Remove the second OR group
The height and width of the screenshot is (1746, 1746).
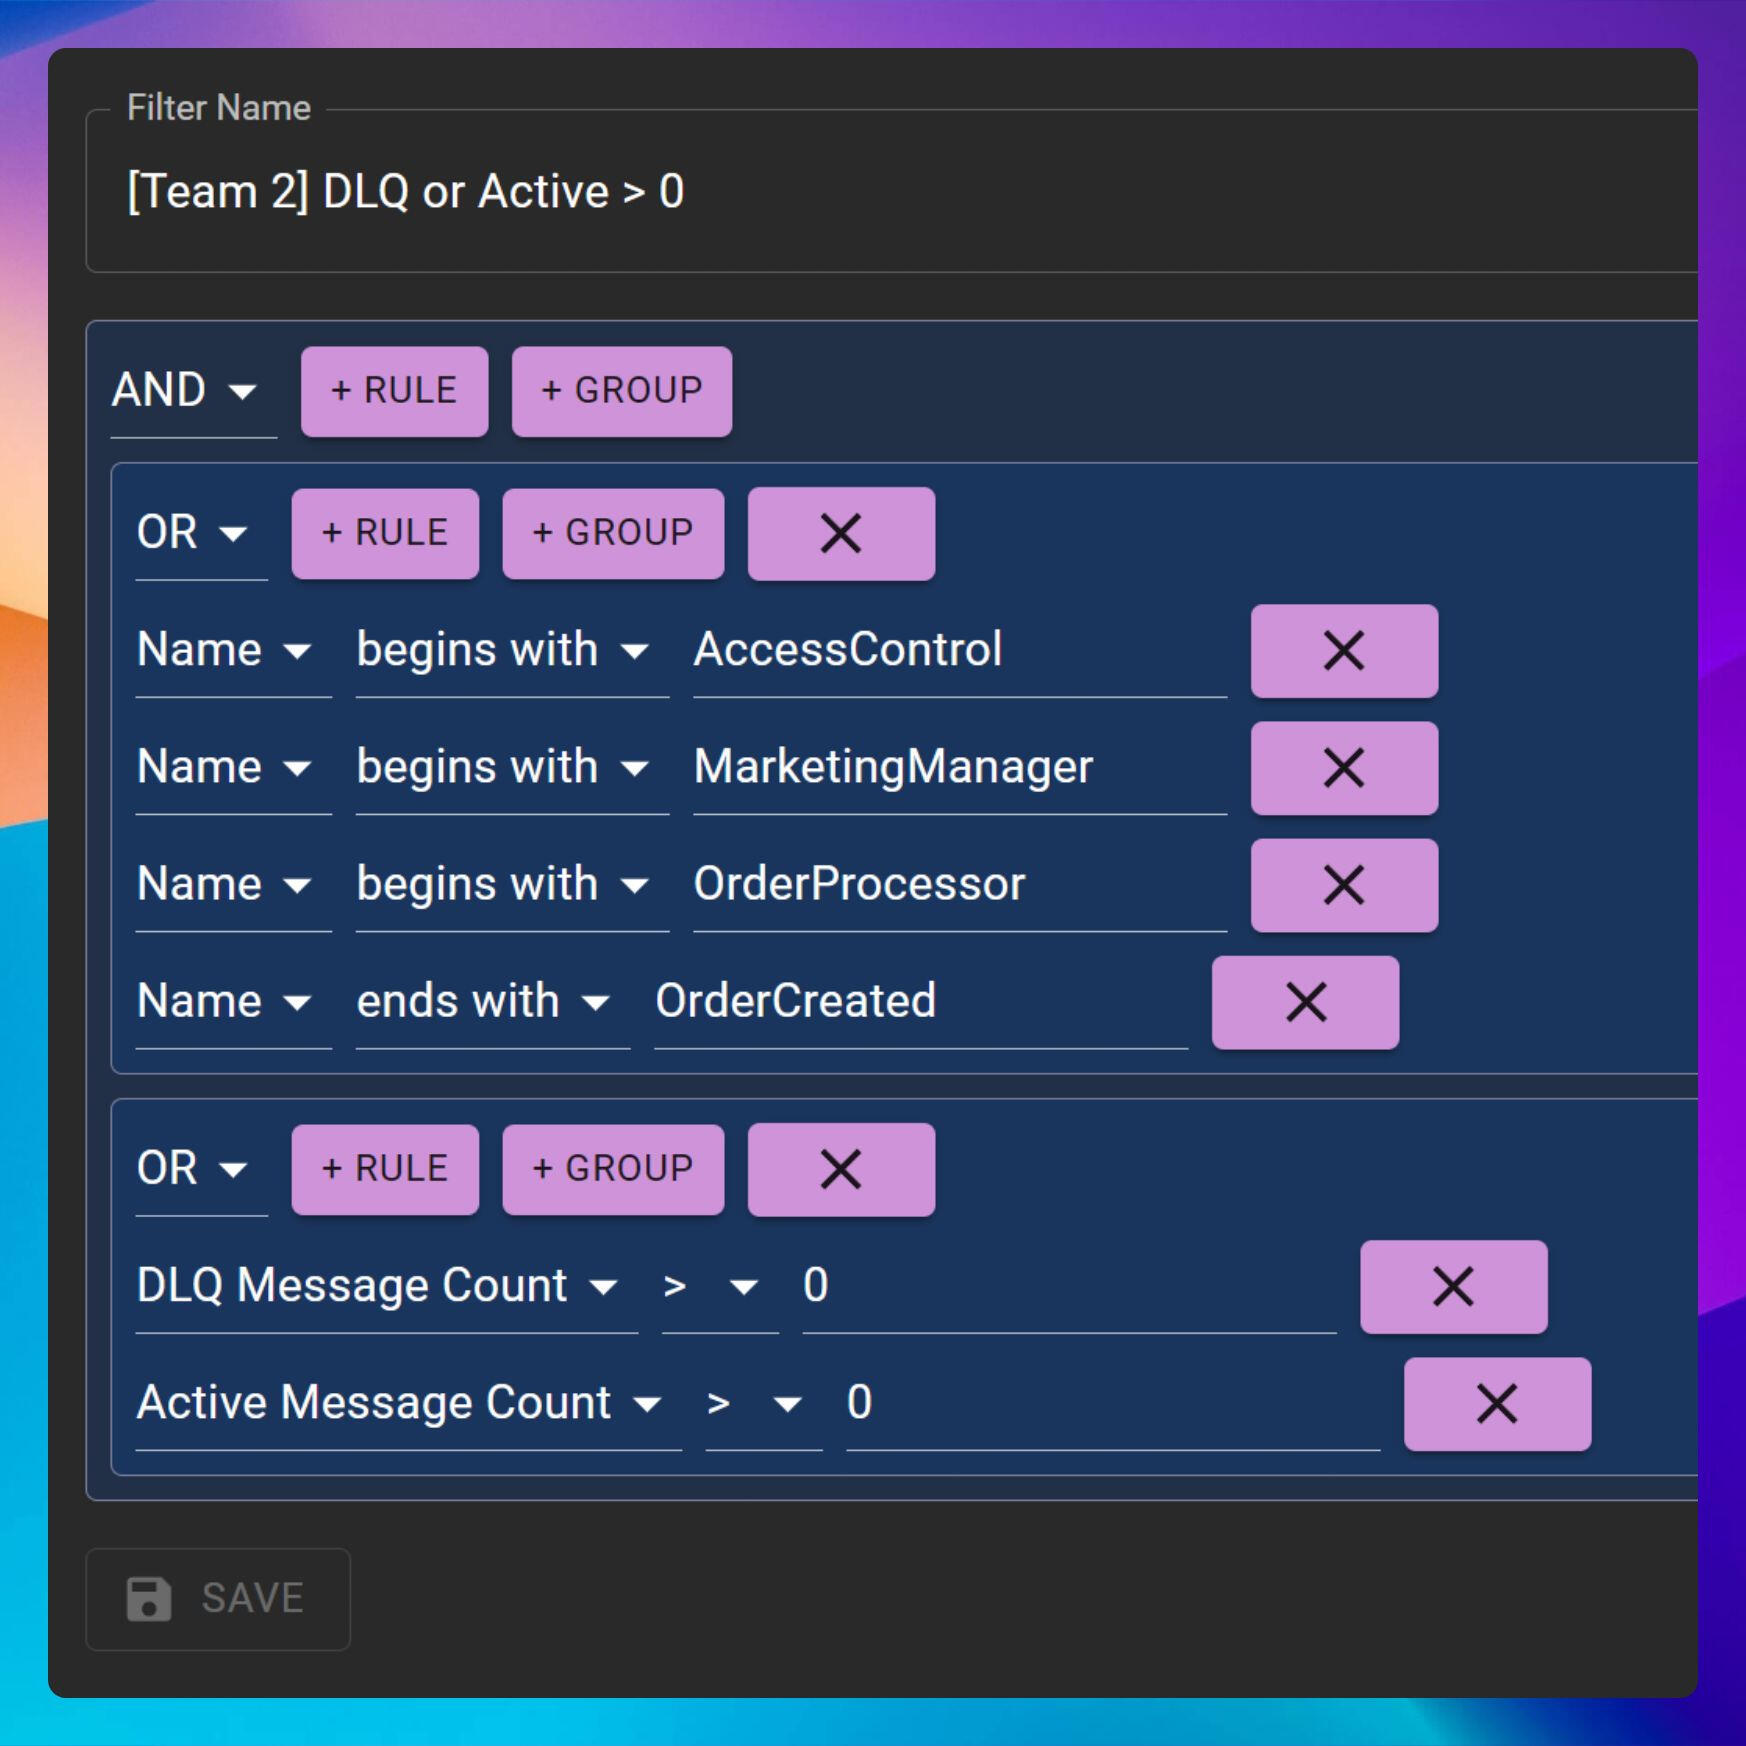tap(840, 1169)
